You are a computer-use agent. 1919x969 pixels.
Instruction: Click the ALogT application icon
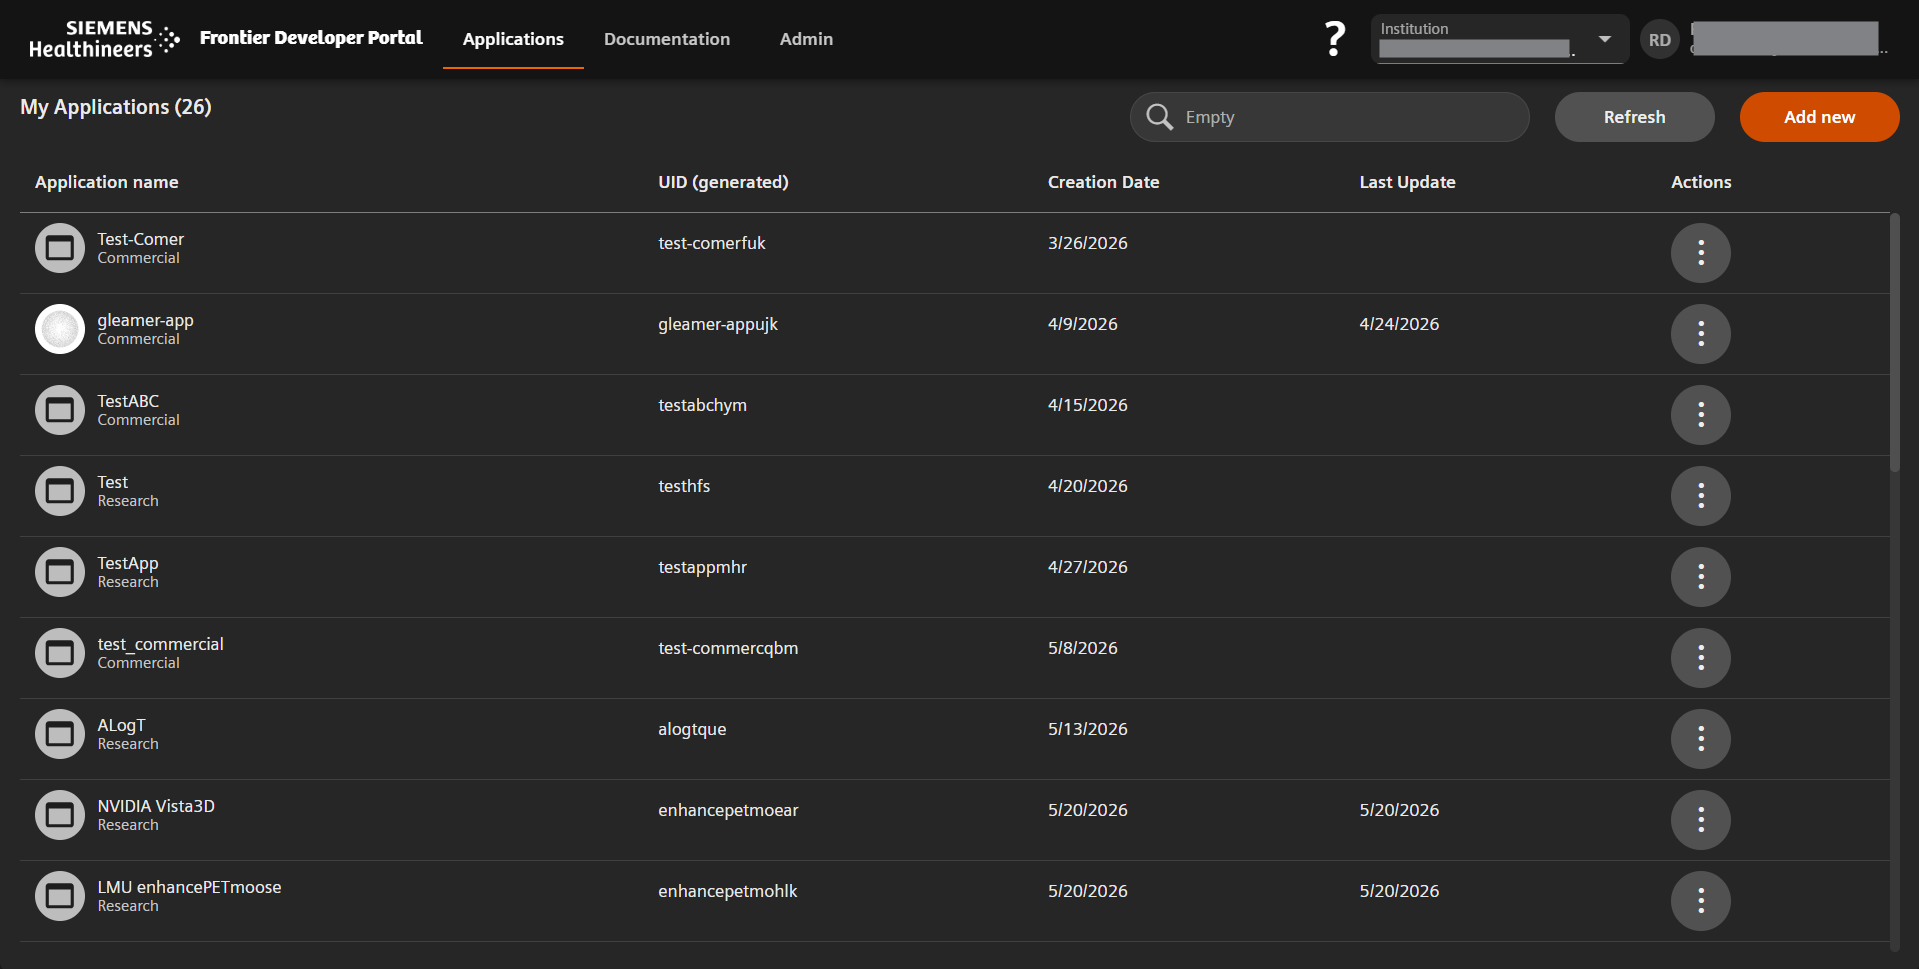pyautogui.click(x=60, y=734)
